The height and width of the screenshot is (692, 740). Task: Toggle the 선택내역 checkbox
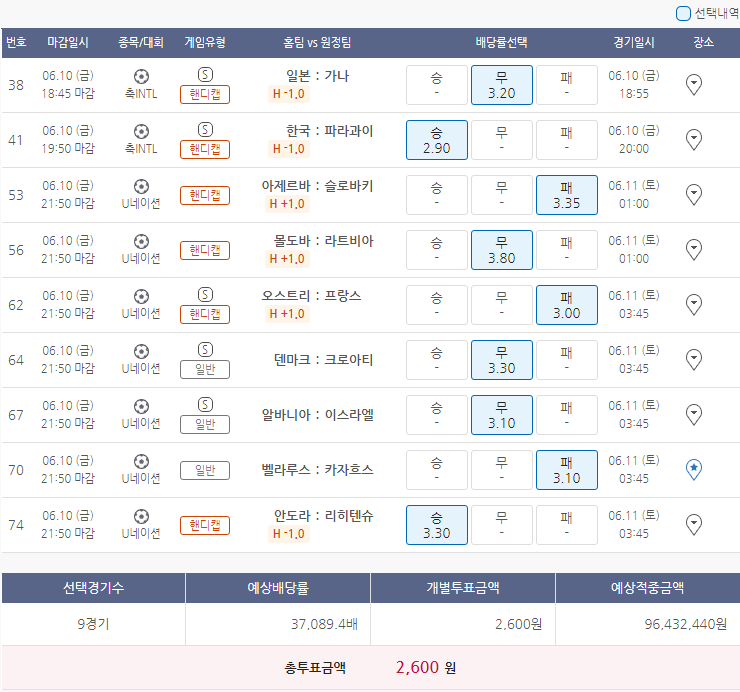(x=683, y=13)
